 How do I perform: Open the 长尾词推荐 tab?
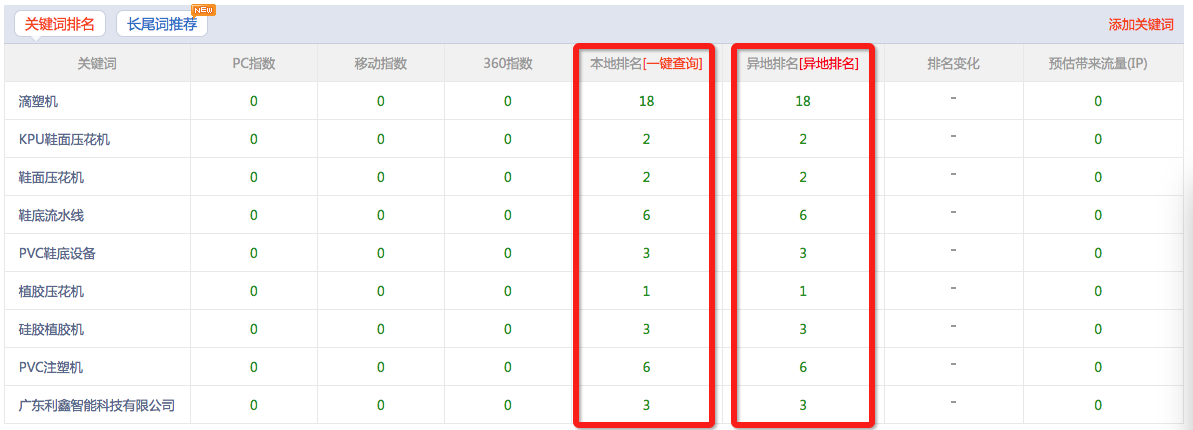pos(161,24)
